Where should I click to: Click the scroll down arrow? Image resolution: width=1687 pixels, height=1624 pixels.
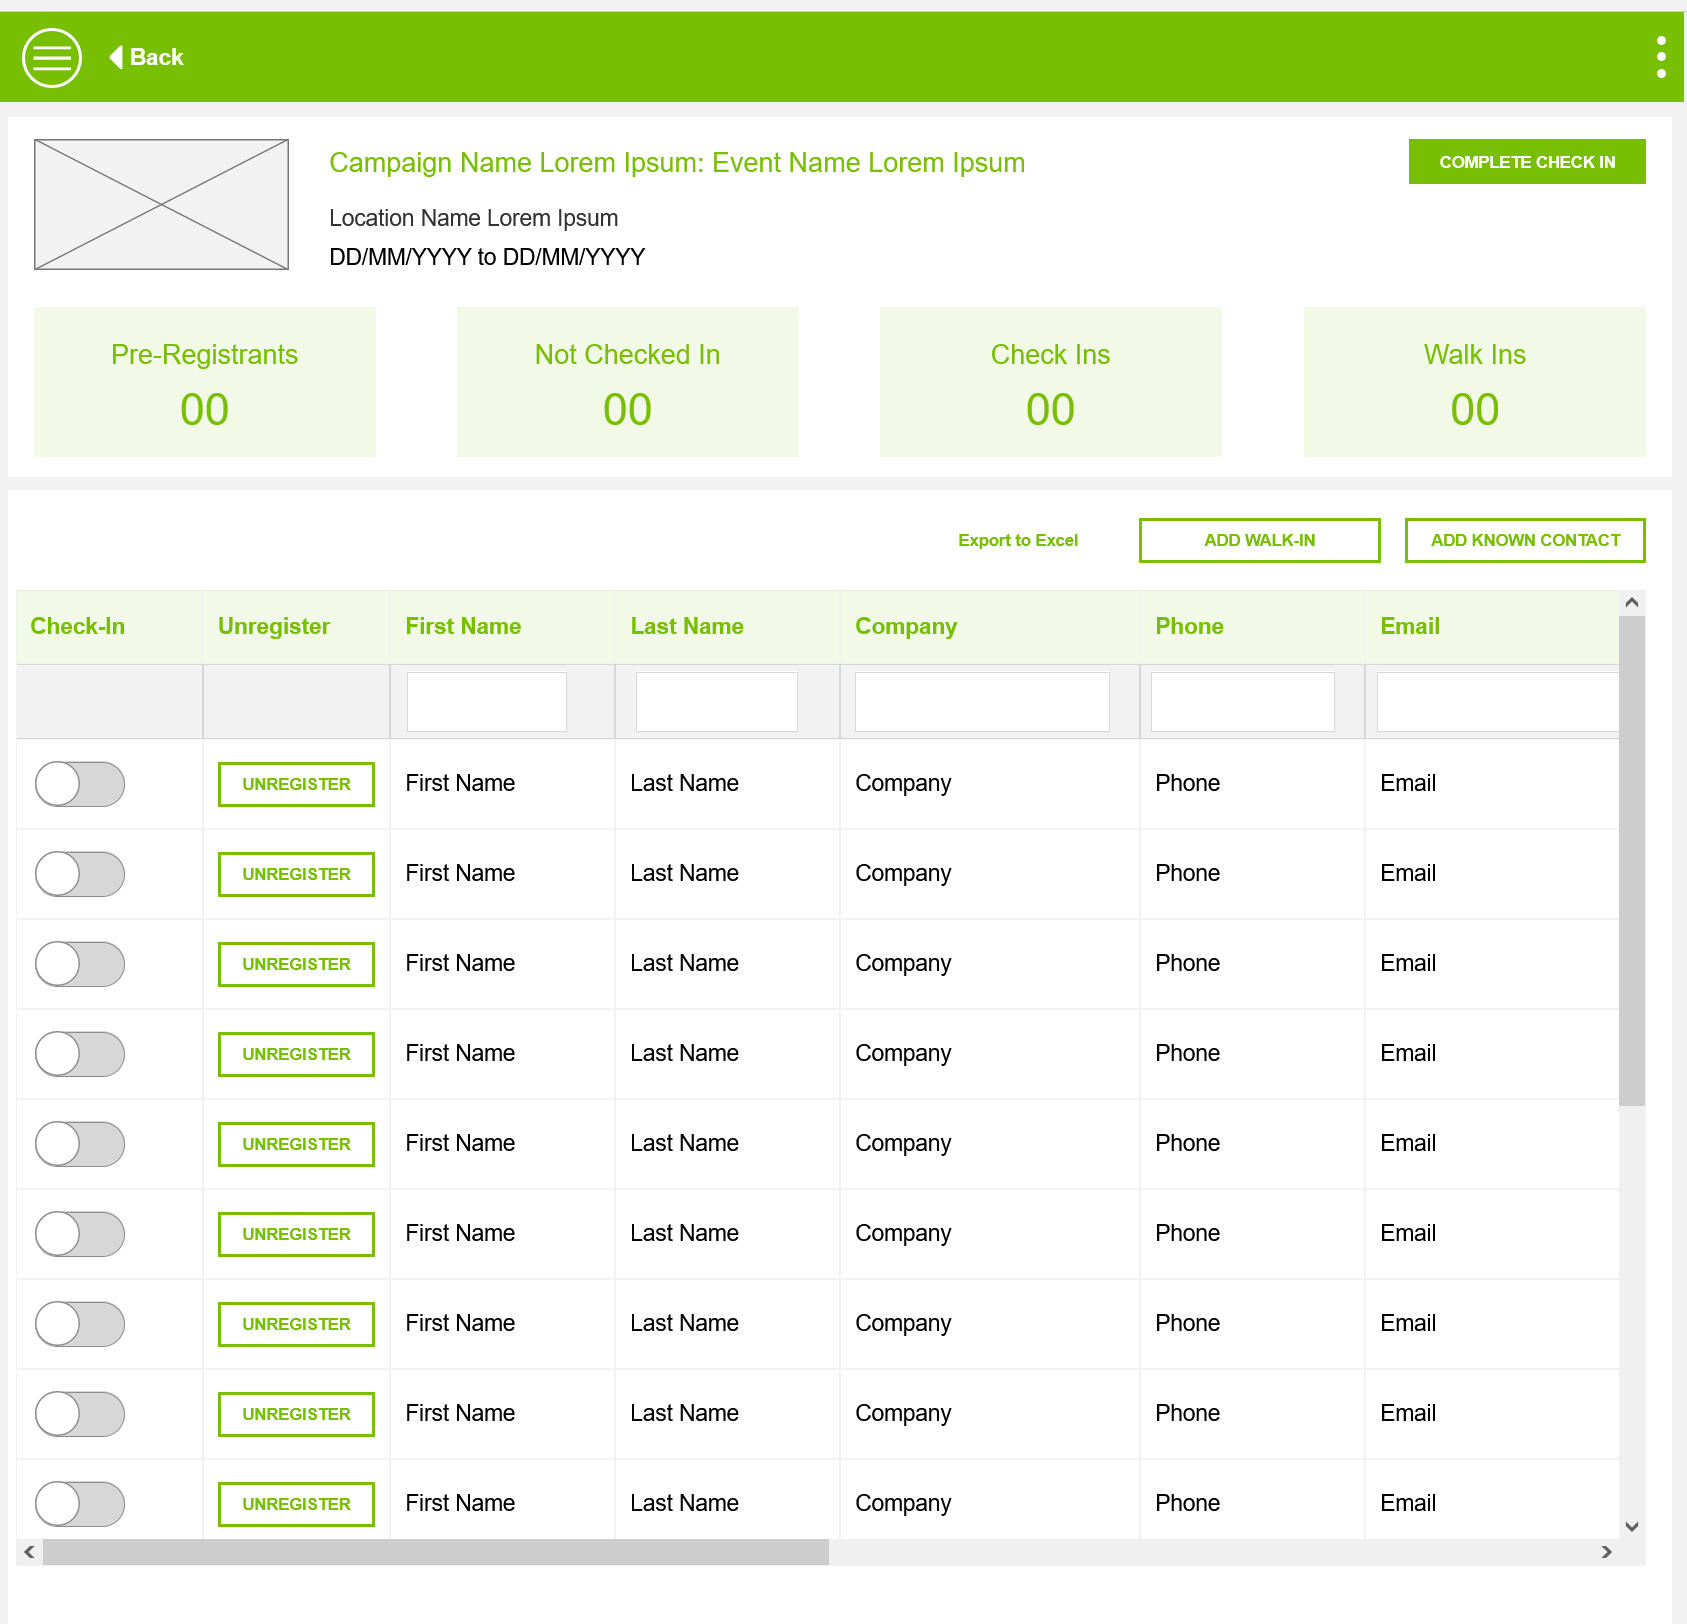pyautogui.click(x=1631, y=1527)
